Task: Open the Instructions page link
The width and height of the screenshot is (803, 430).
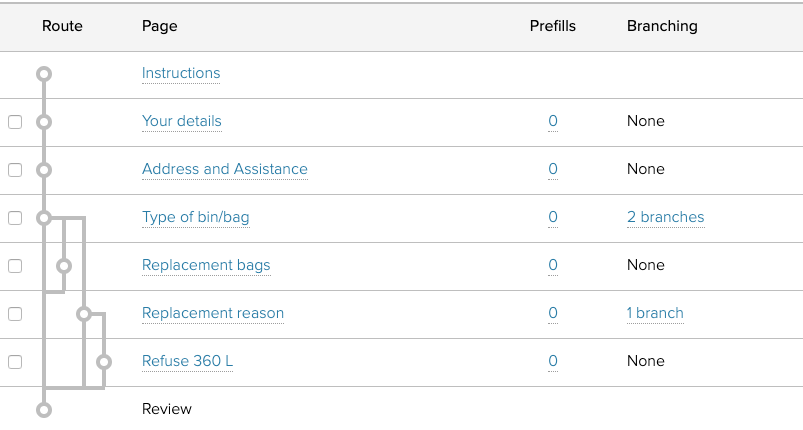Action: [181, 73]
